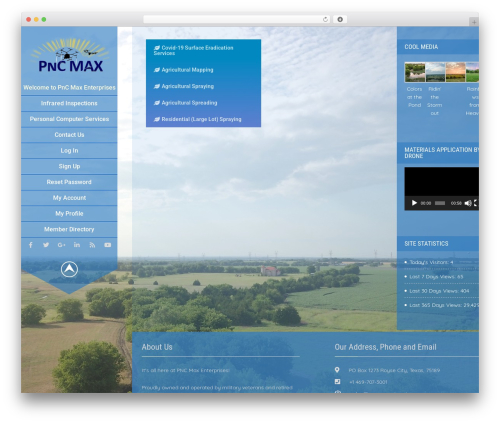Screen dimensions: 500x423
Task: Click the video elapsed time 00:00
Action: pos(426,203)
